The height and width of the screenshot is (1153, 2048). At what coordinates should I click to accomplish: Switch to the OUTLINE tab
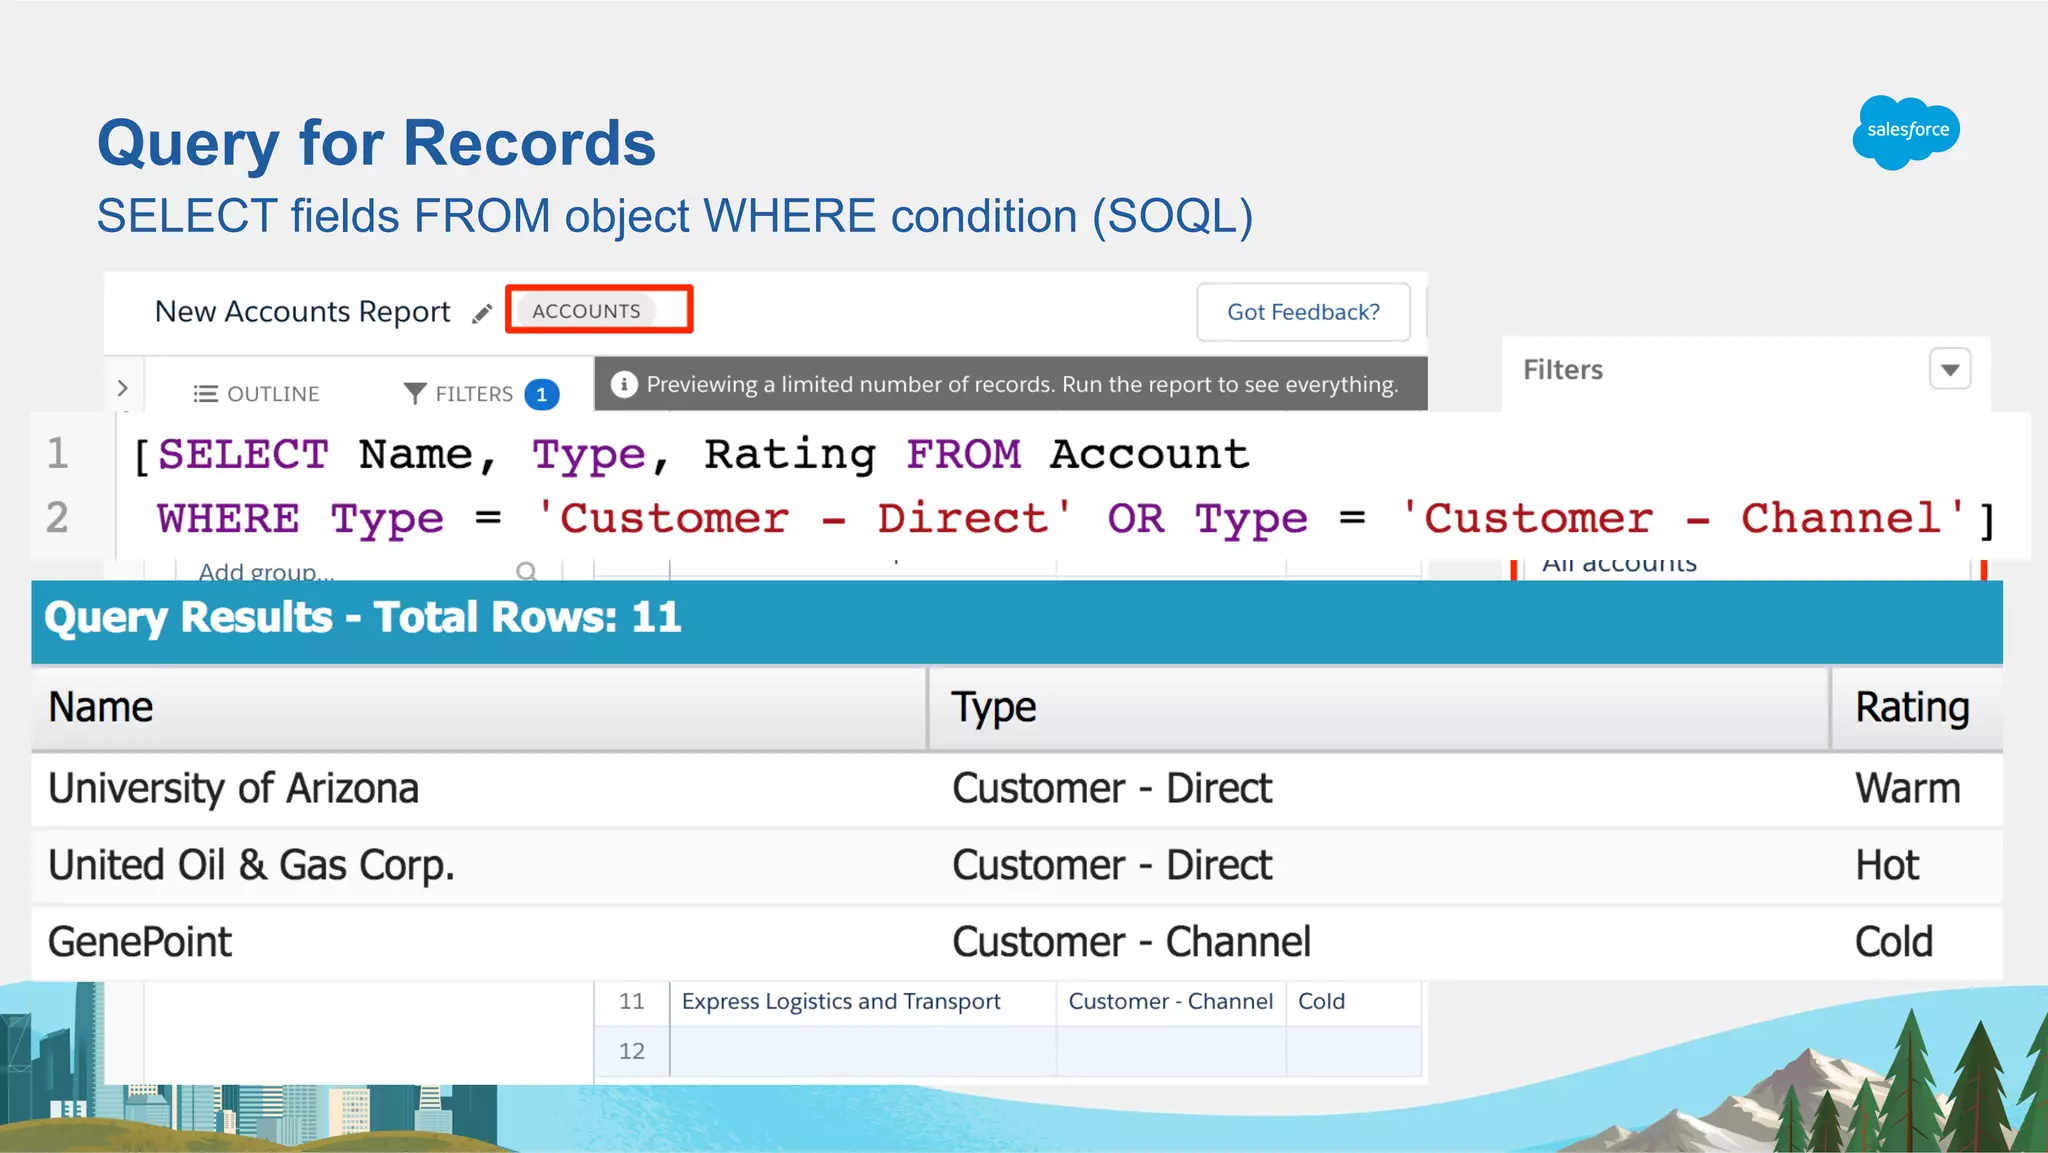click(256, 394)
